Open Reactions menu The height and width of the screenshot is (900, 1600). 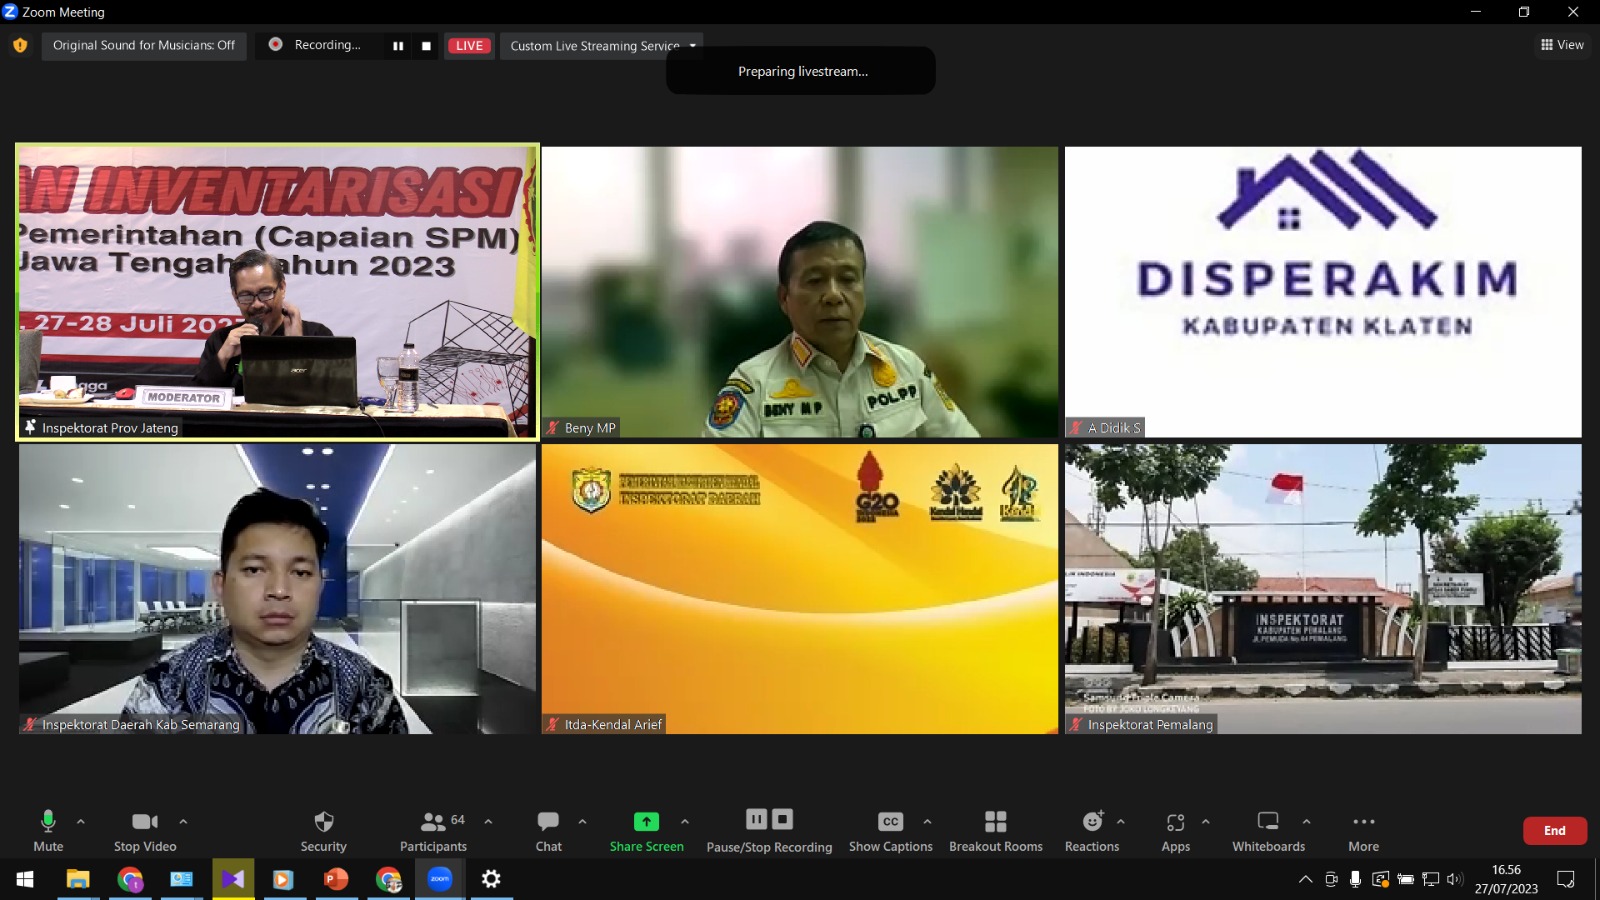click(x=1092, y=831)
